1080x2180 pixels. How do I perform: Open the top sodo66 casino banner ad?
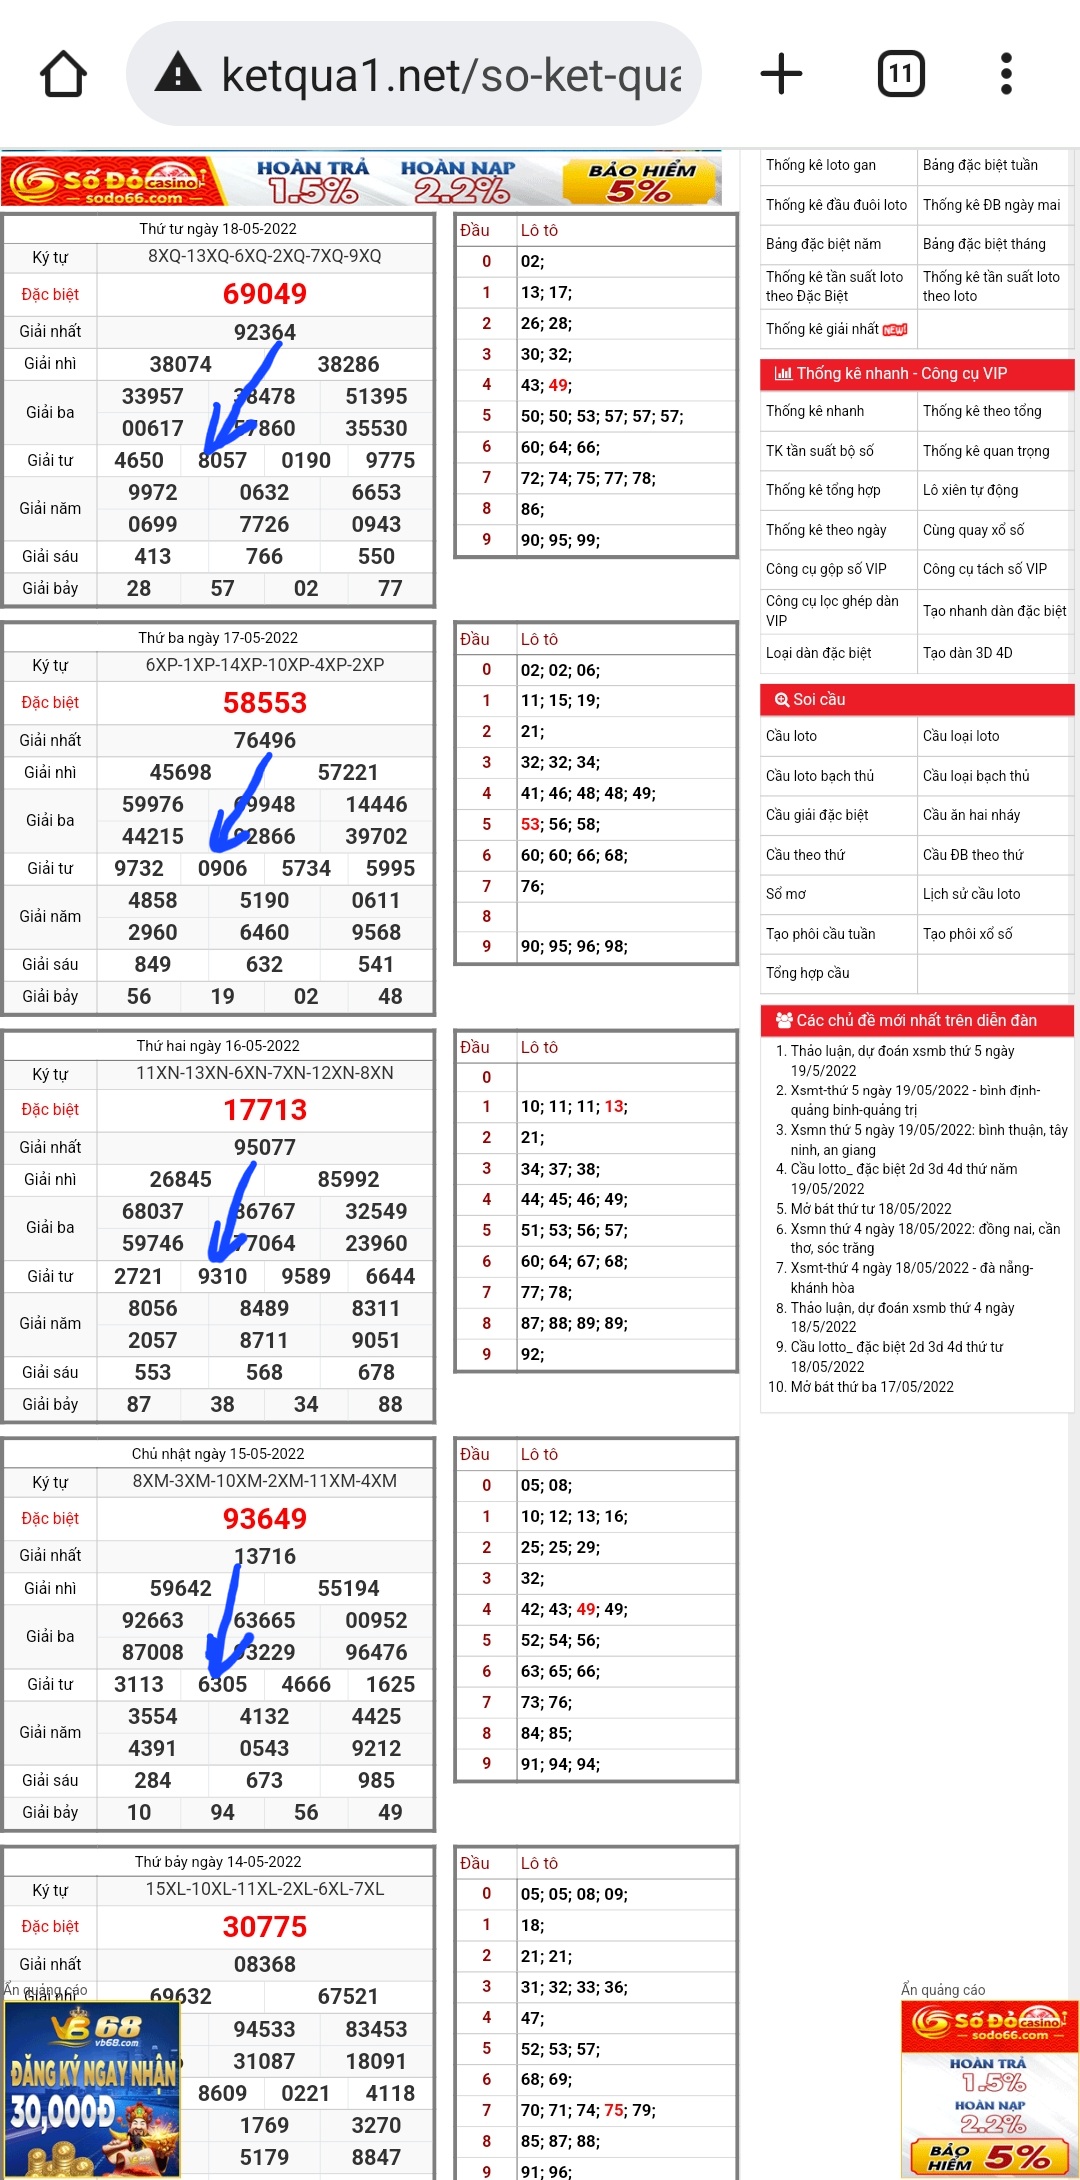click(361, 180)
